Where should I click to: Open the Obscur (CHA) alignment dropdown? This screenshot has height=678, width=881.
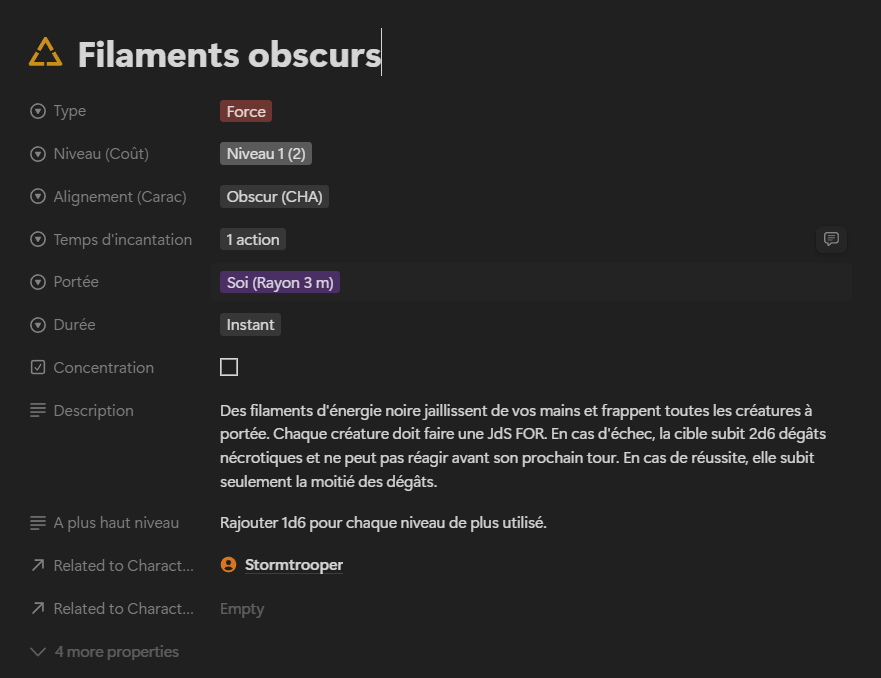tap(274, 197)
